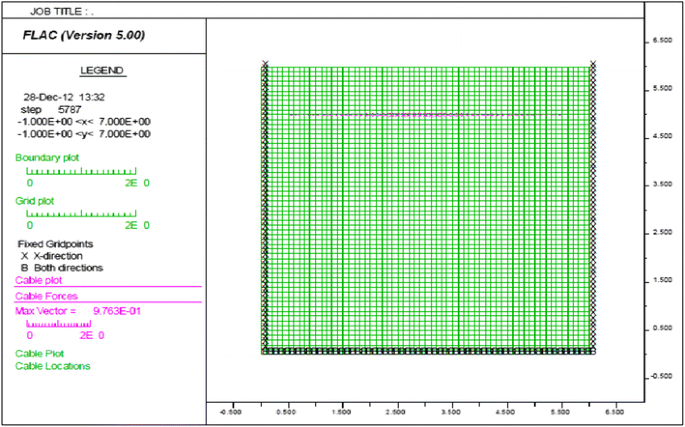Select the y-range text '-1.000E+00 <y< 7.000E+00'

click(x=84, y=134)
